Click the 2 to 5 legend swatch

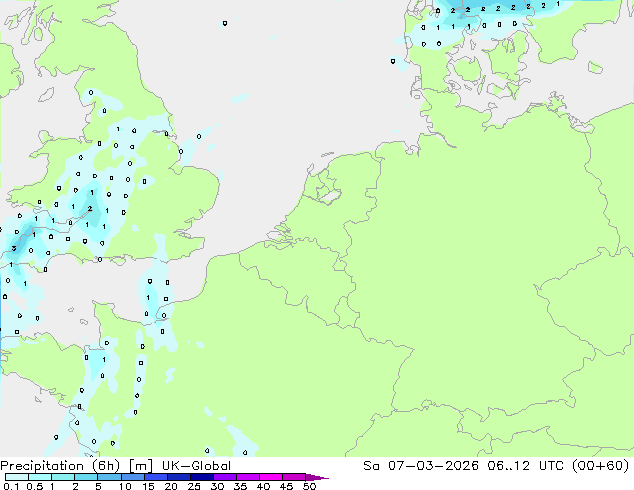[x=86, y=477]
